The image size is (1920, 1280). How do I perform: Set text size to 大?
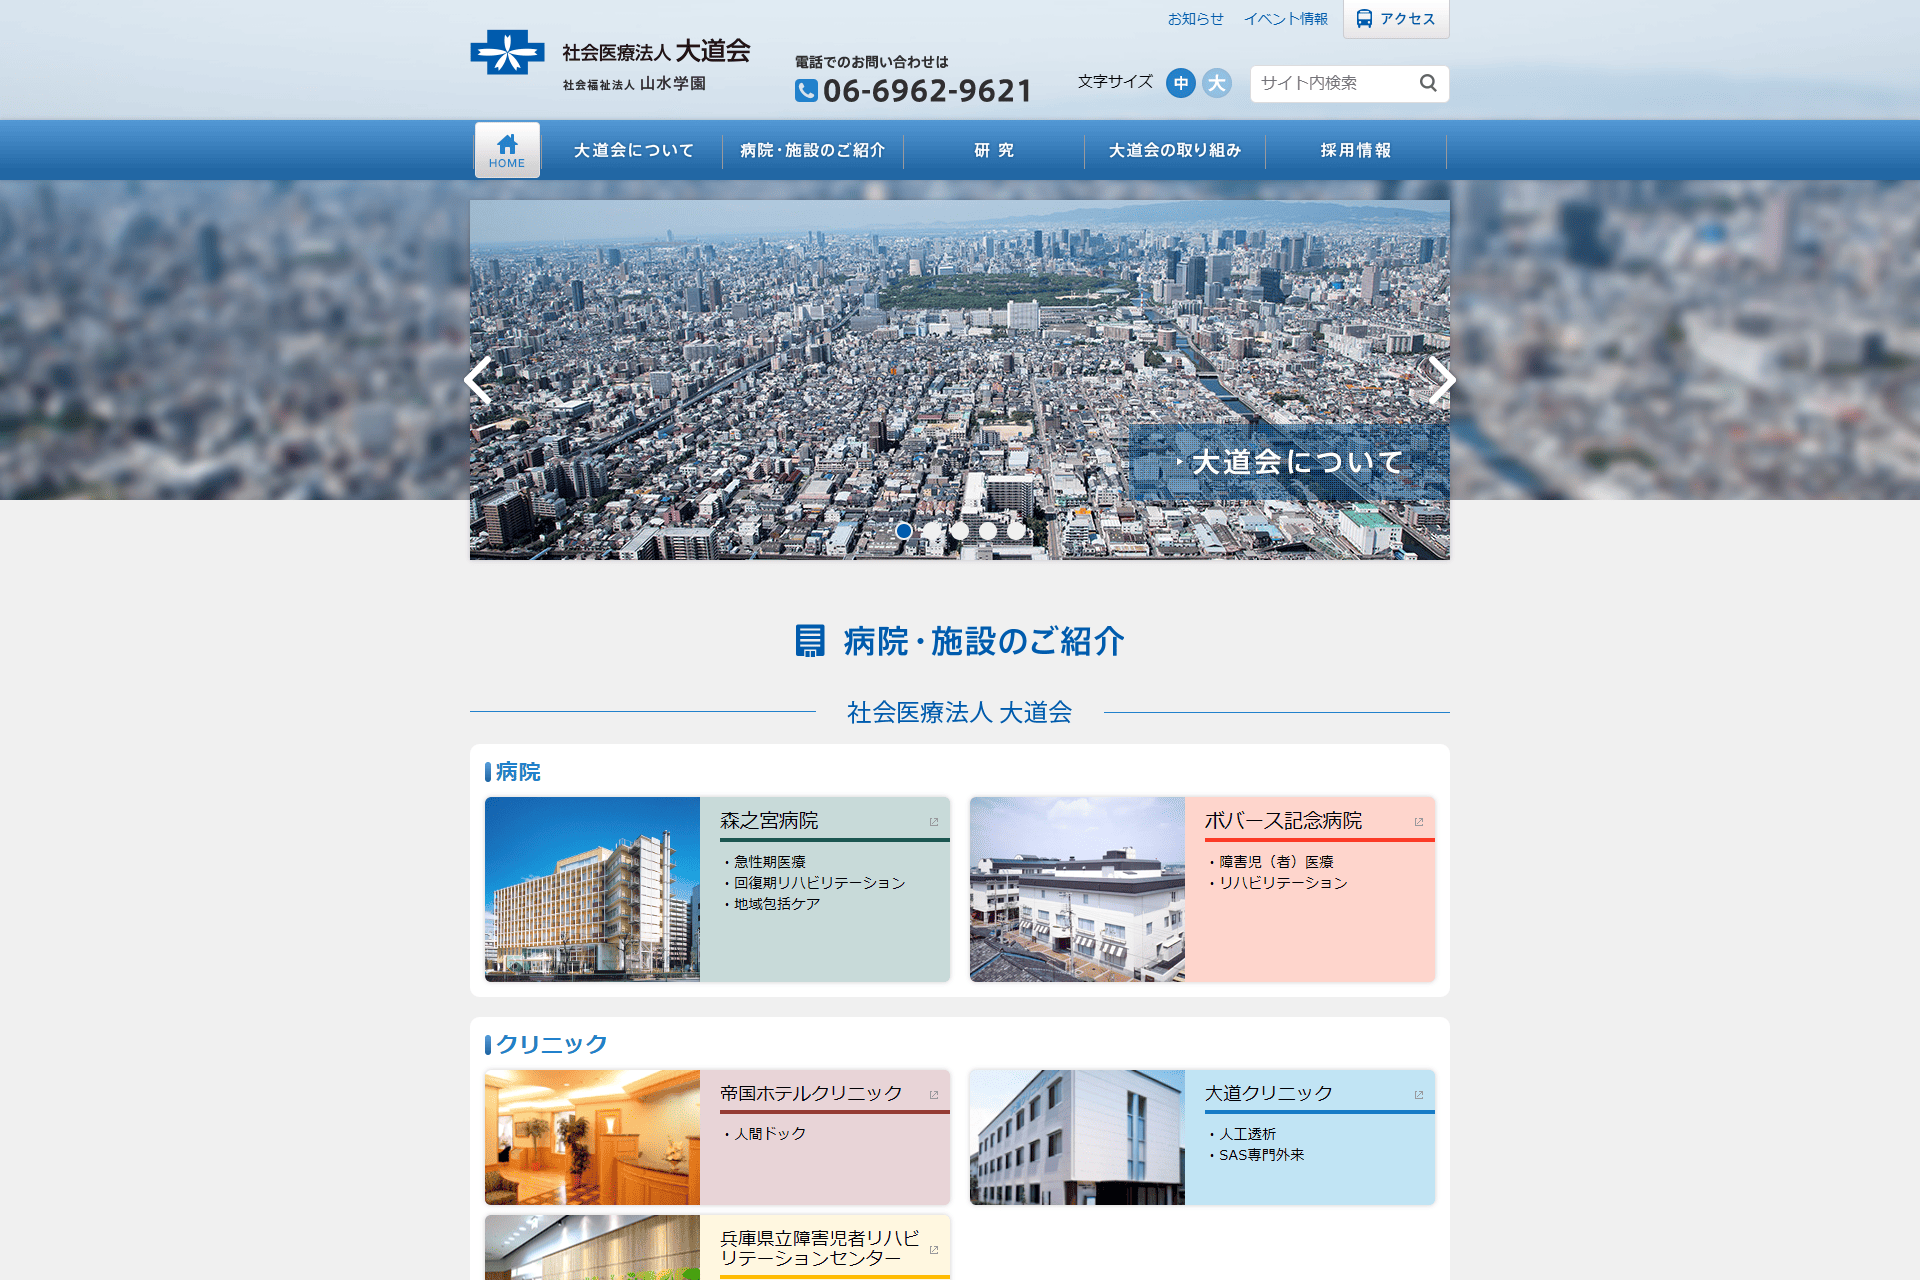tap(1216, 83)
